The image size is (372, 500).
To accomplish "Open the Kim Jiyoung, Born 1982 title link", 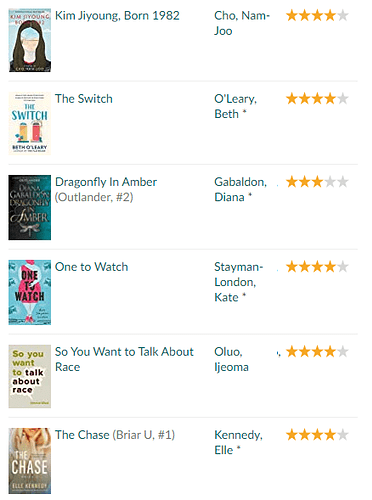I will (117, 16).
